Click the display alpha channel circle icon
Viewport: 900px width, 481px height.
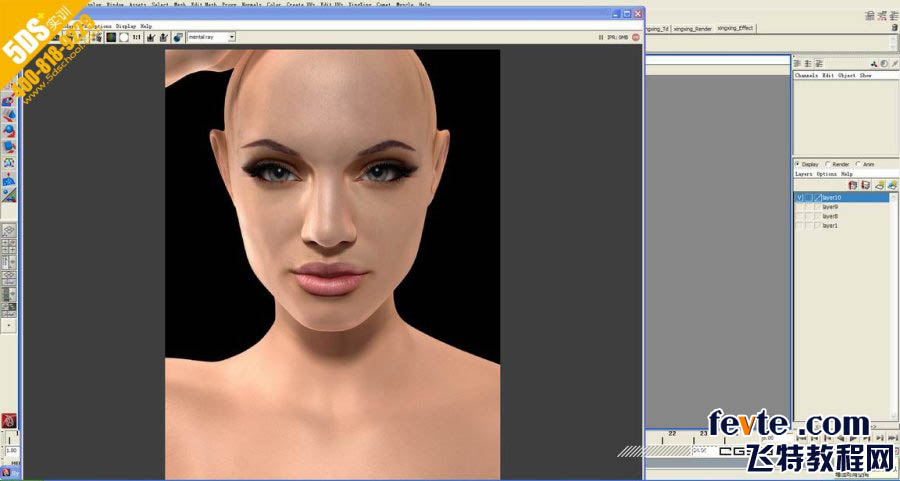click(123, 37)
